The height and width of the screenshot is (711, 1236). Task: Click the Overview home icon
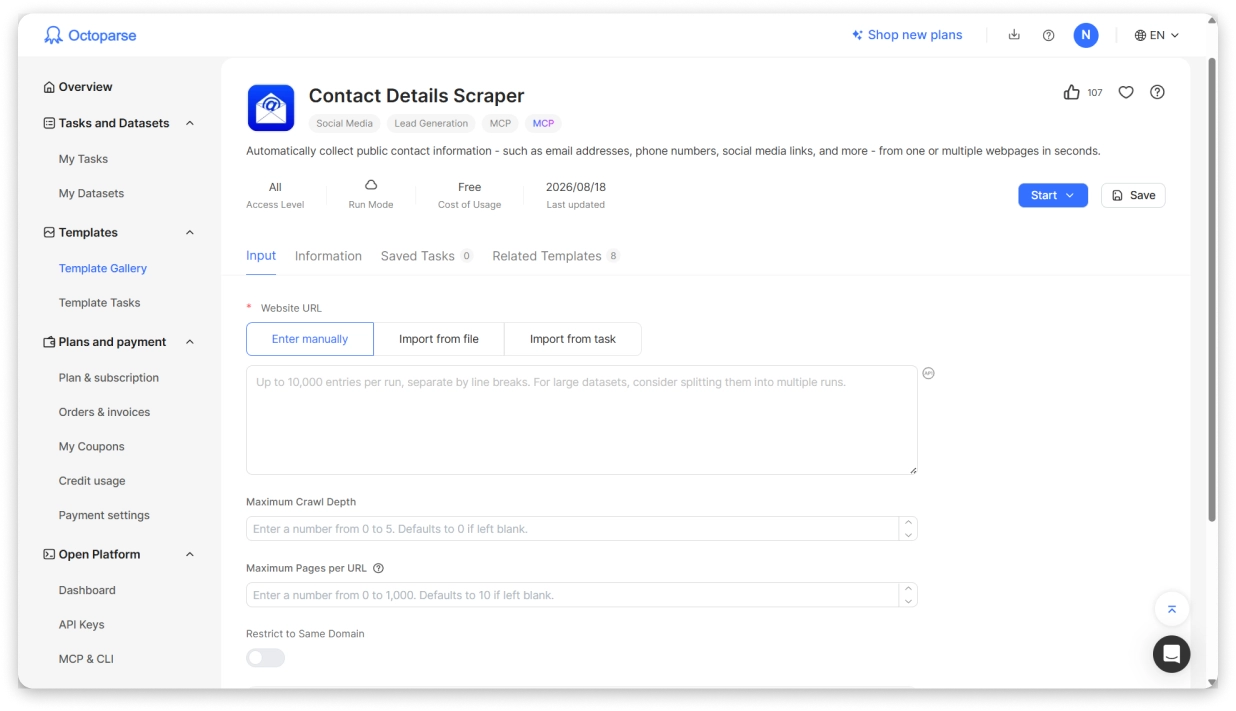point(49,87)
